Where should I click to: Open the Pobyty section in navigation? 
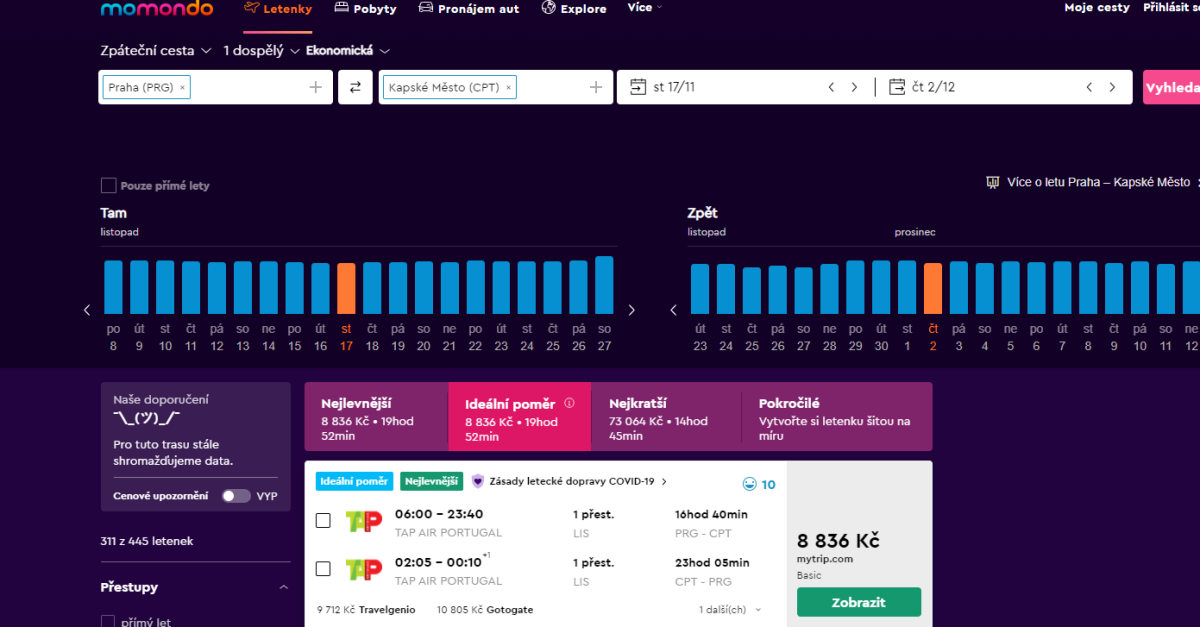365,9
